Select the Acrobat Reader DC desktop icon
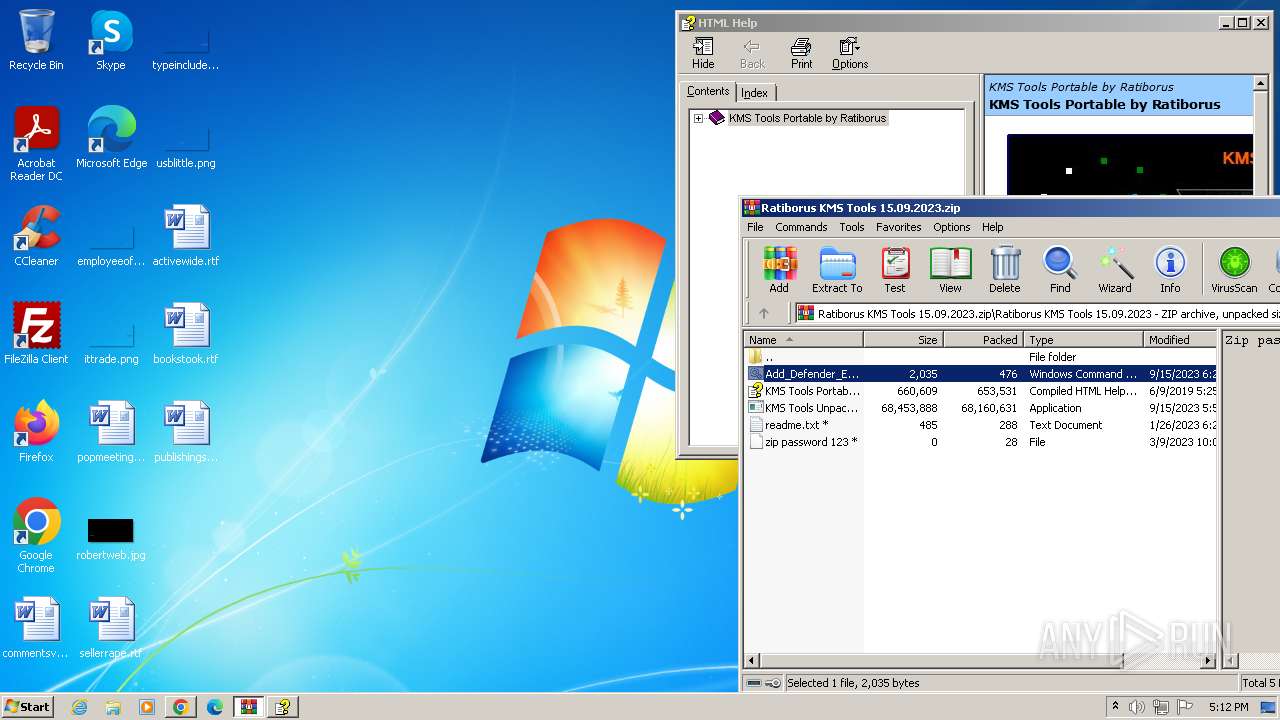Image resolution: width=1280 pixels, height=720 pixels. [x=36, y=144]
